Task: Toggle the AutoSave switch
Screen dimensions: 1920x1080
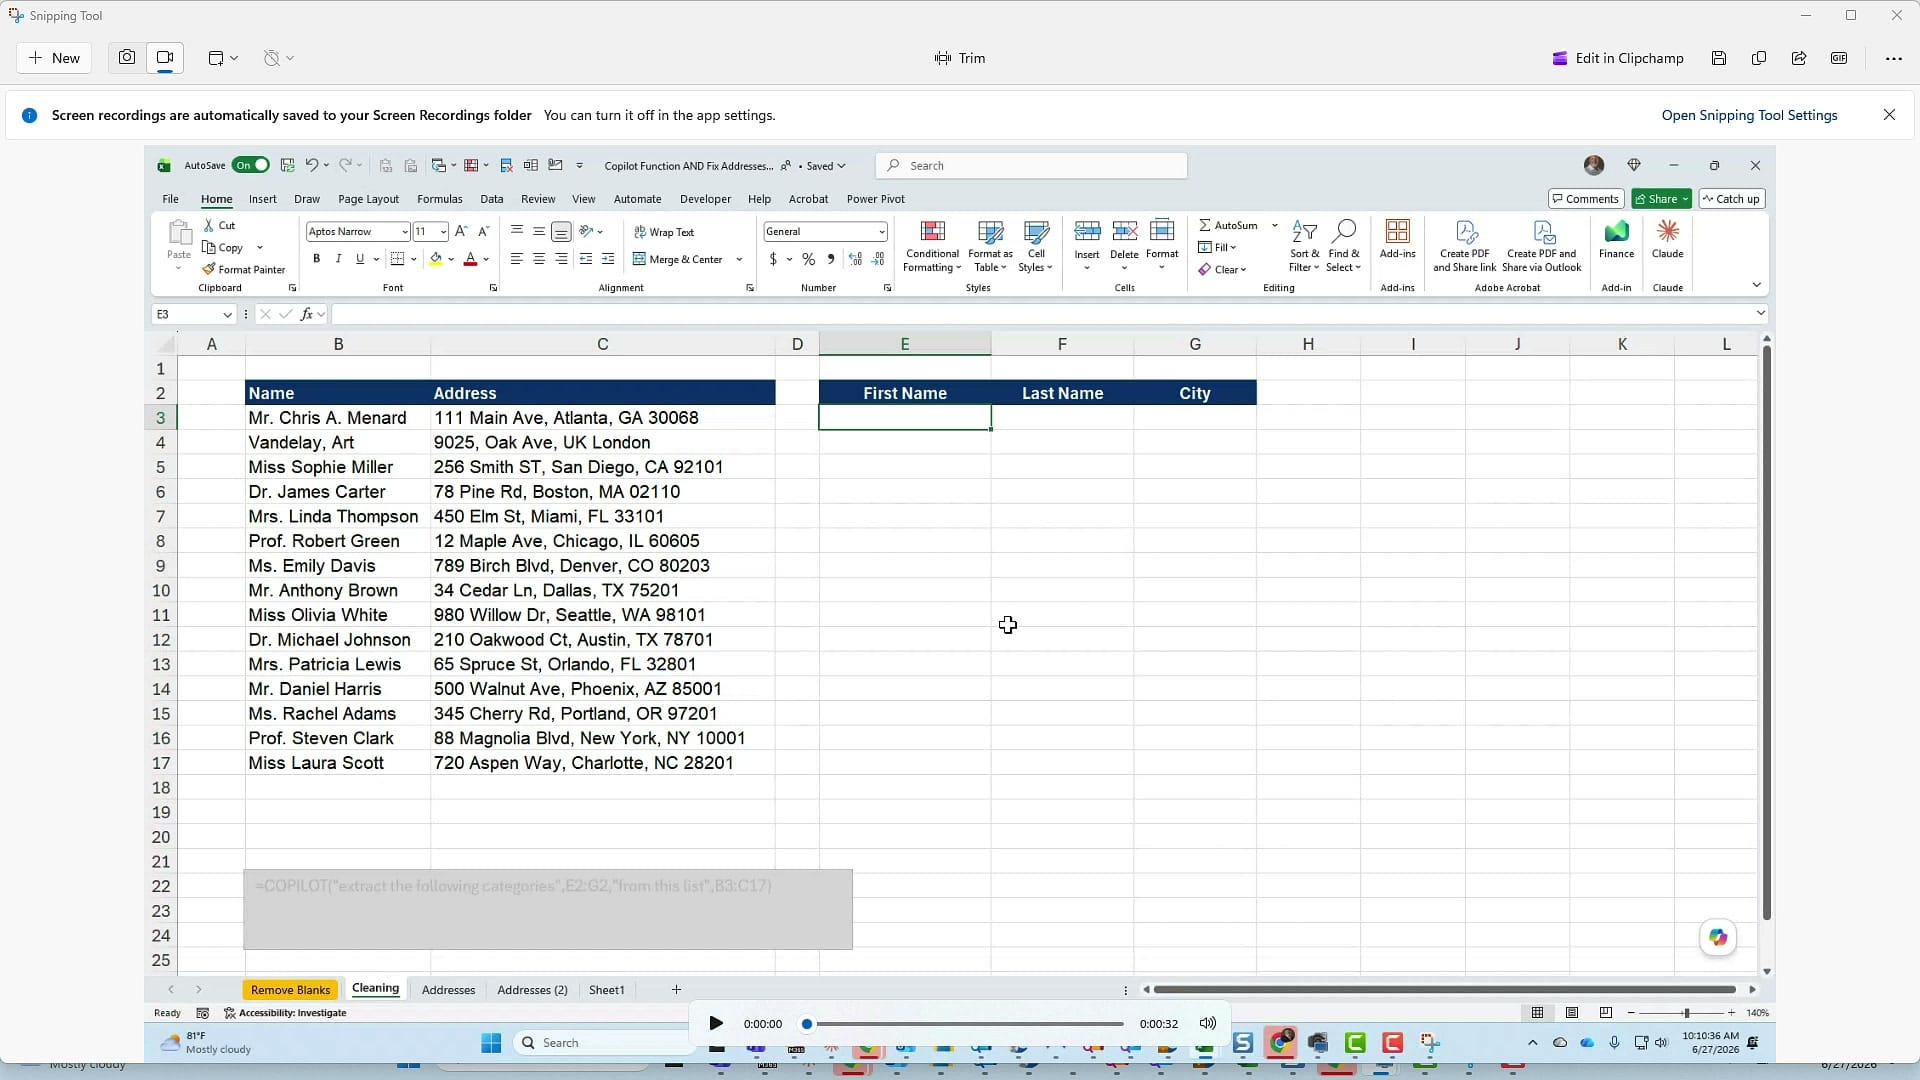Action: 250,165
